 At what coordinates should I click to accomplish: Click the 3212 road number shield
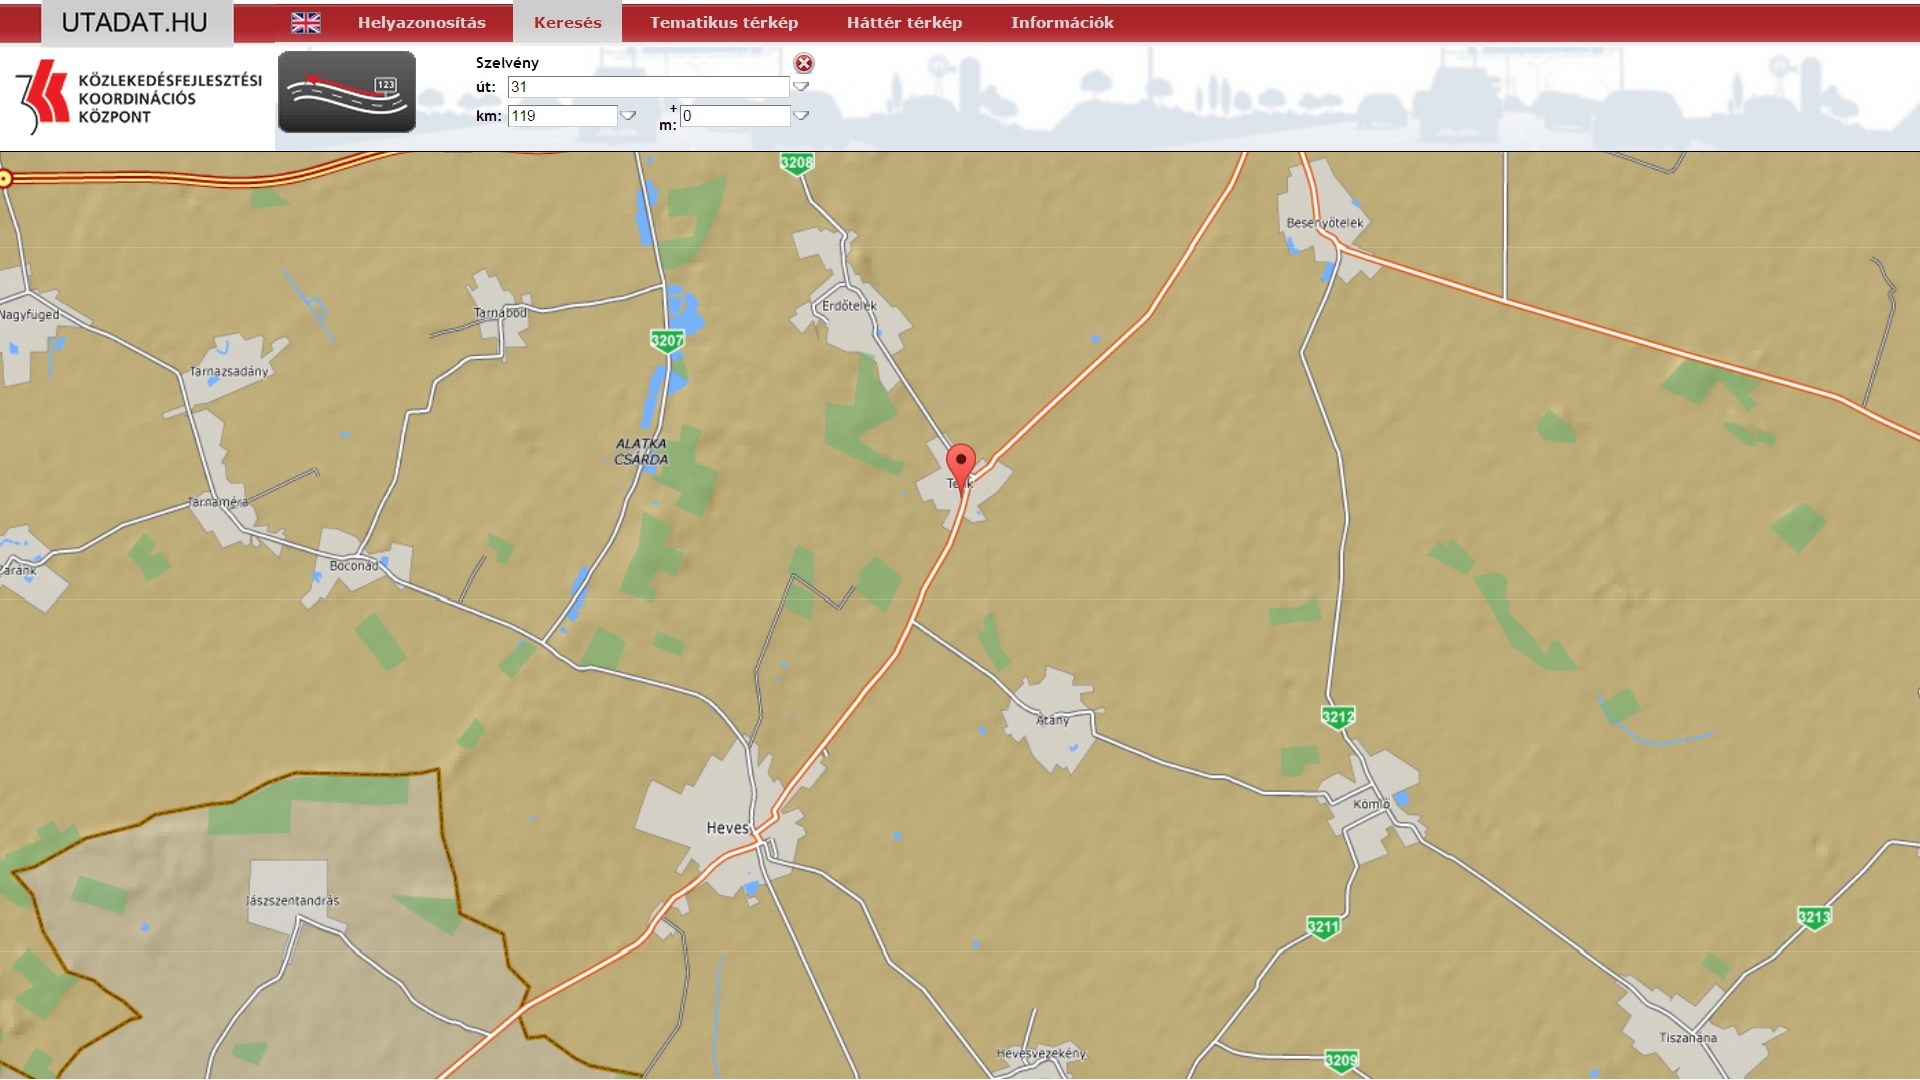click(x=1338, y=717)
